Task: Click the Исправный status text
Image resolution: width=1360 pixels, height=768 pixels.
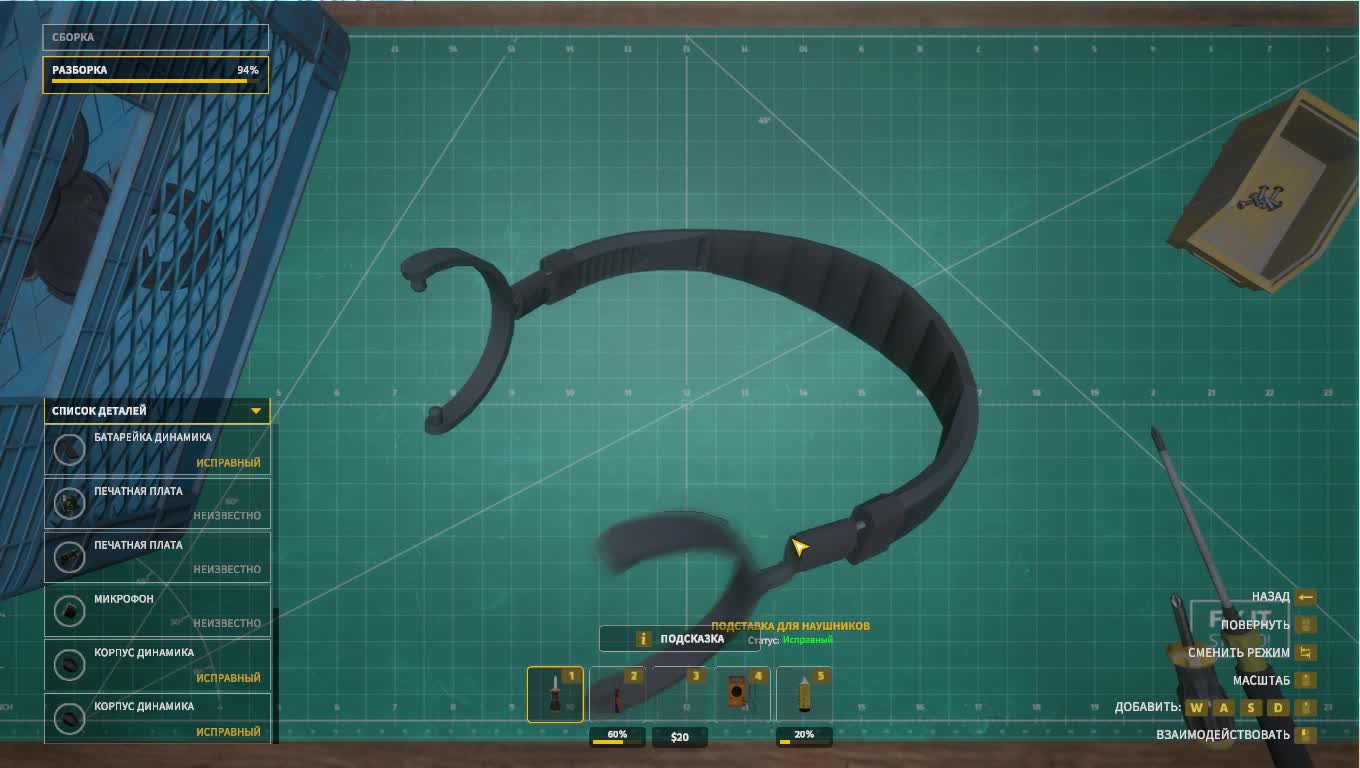Action: tap(808, 640)
